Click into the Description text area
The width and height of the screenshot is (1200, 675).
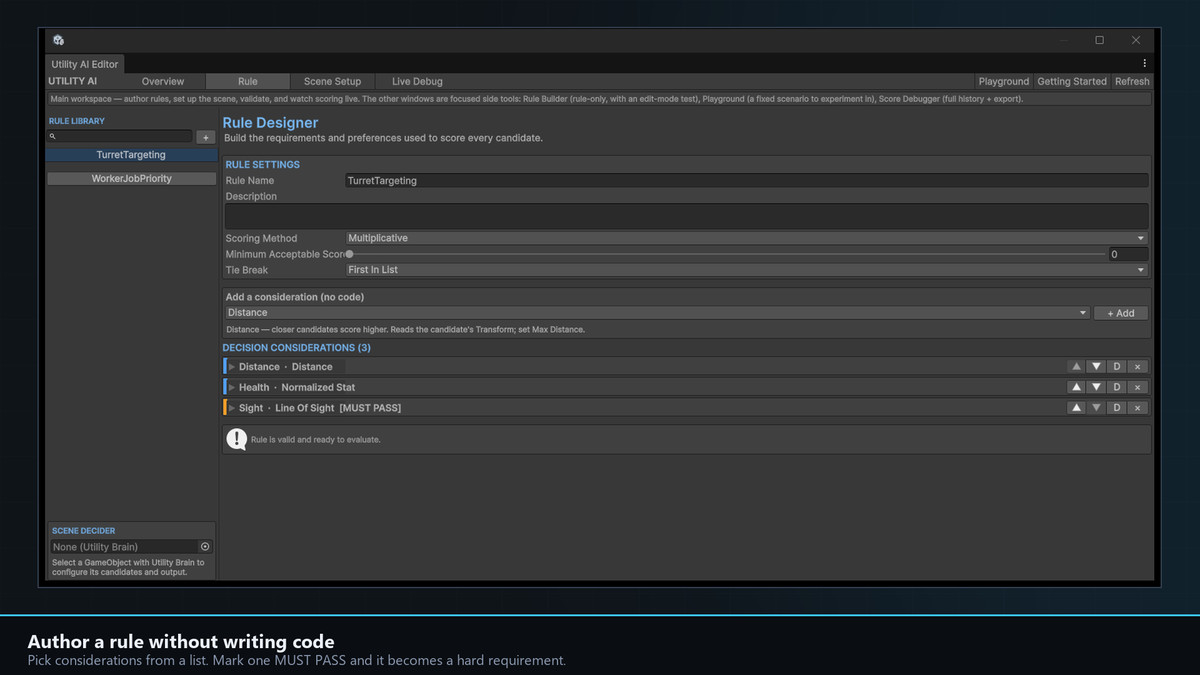coord(686,216)
